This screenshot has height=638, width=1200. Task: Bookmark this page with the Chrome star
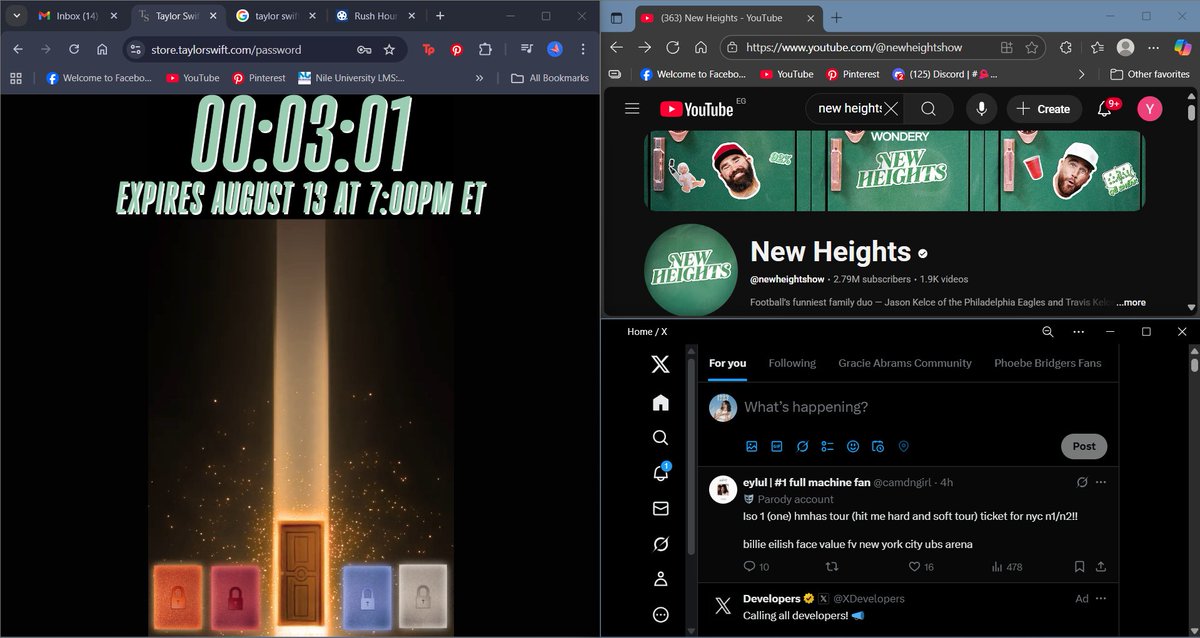[389, 49]
